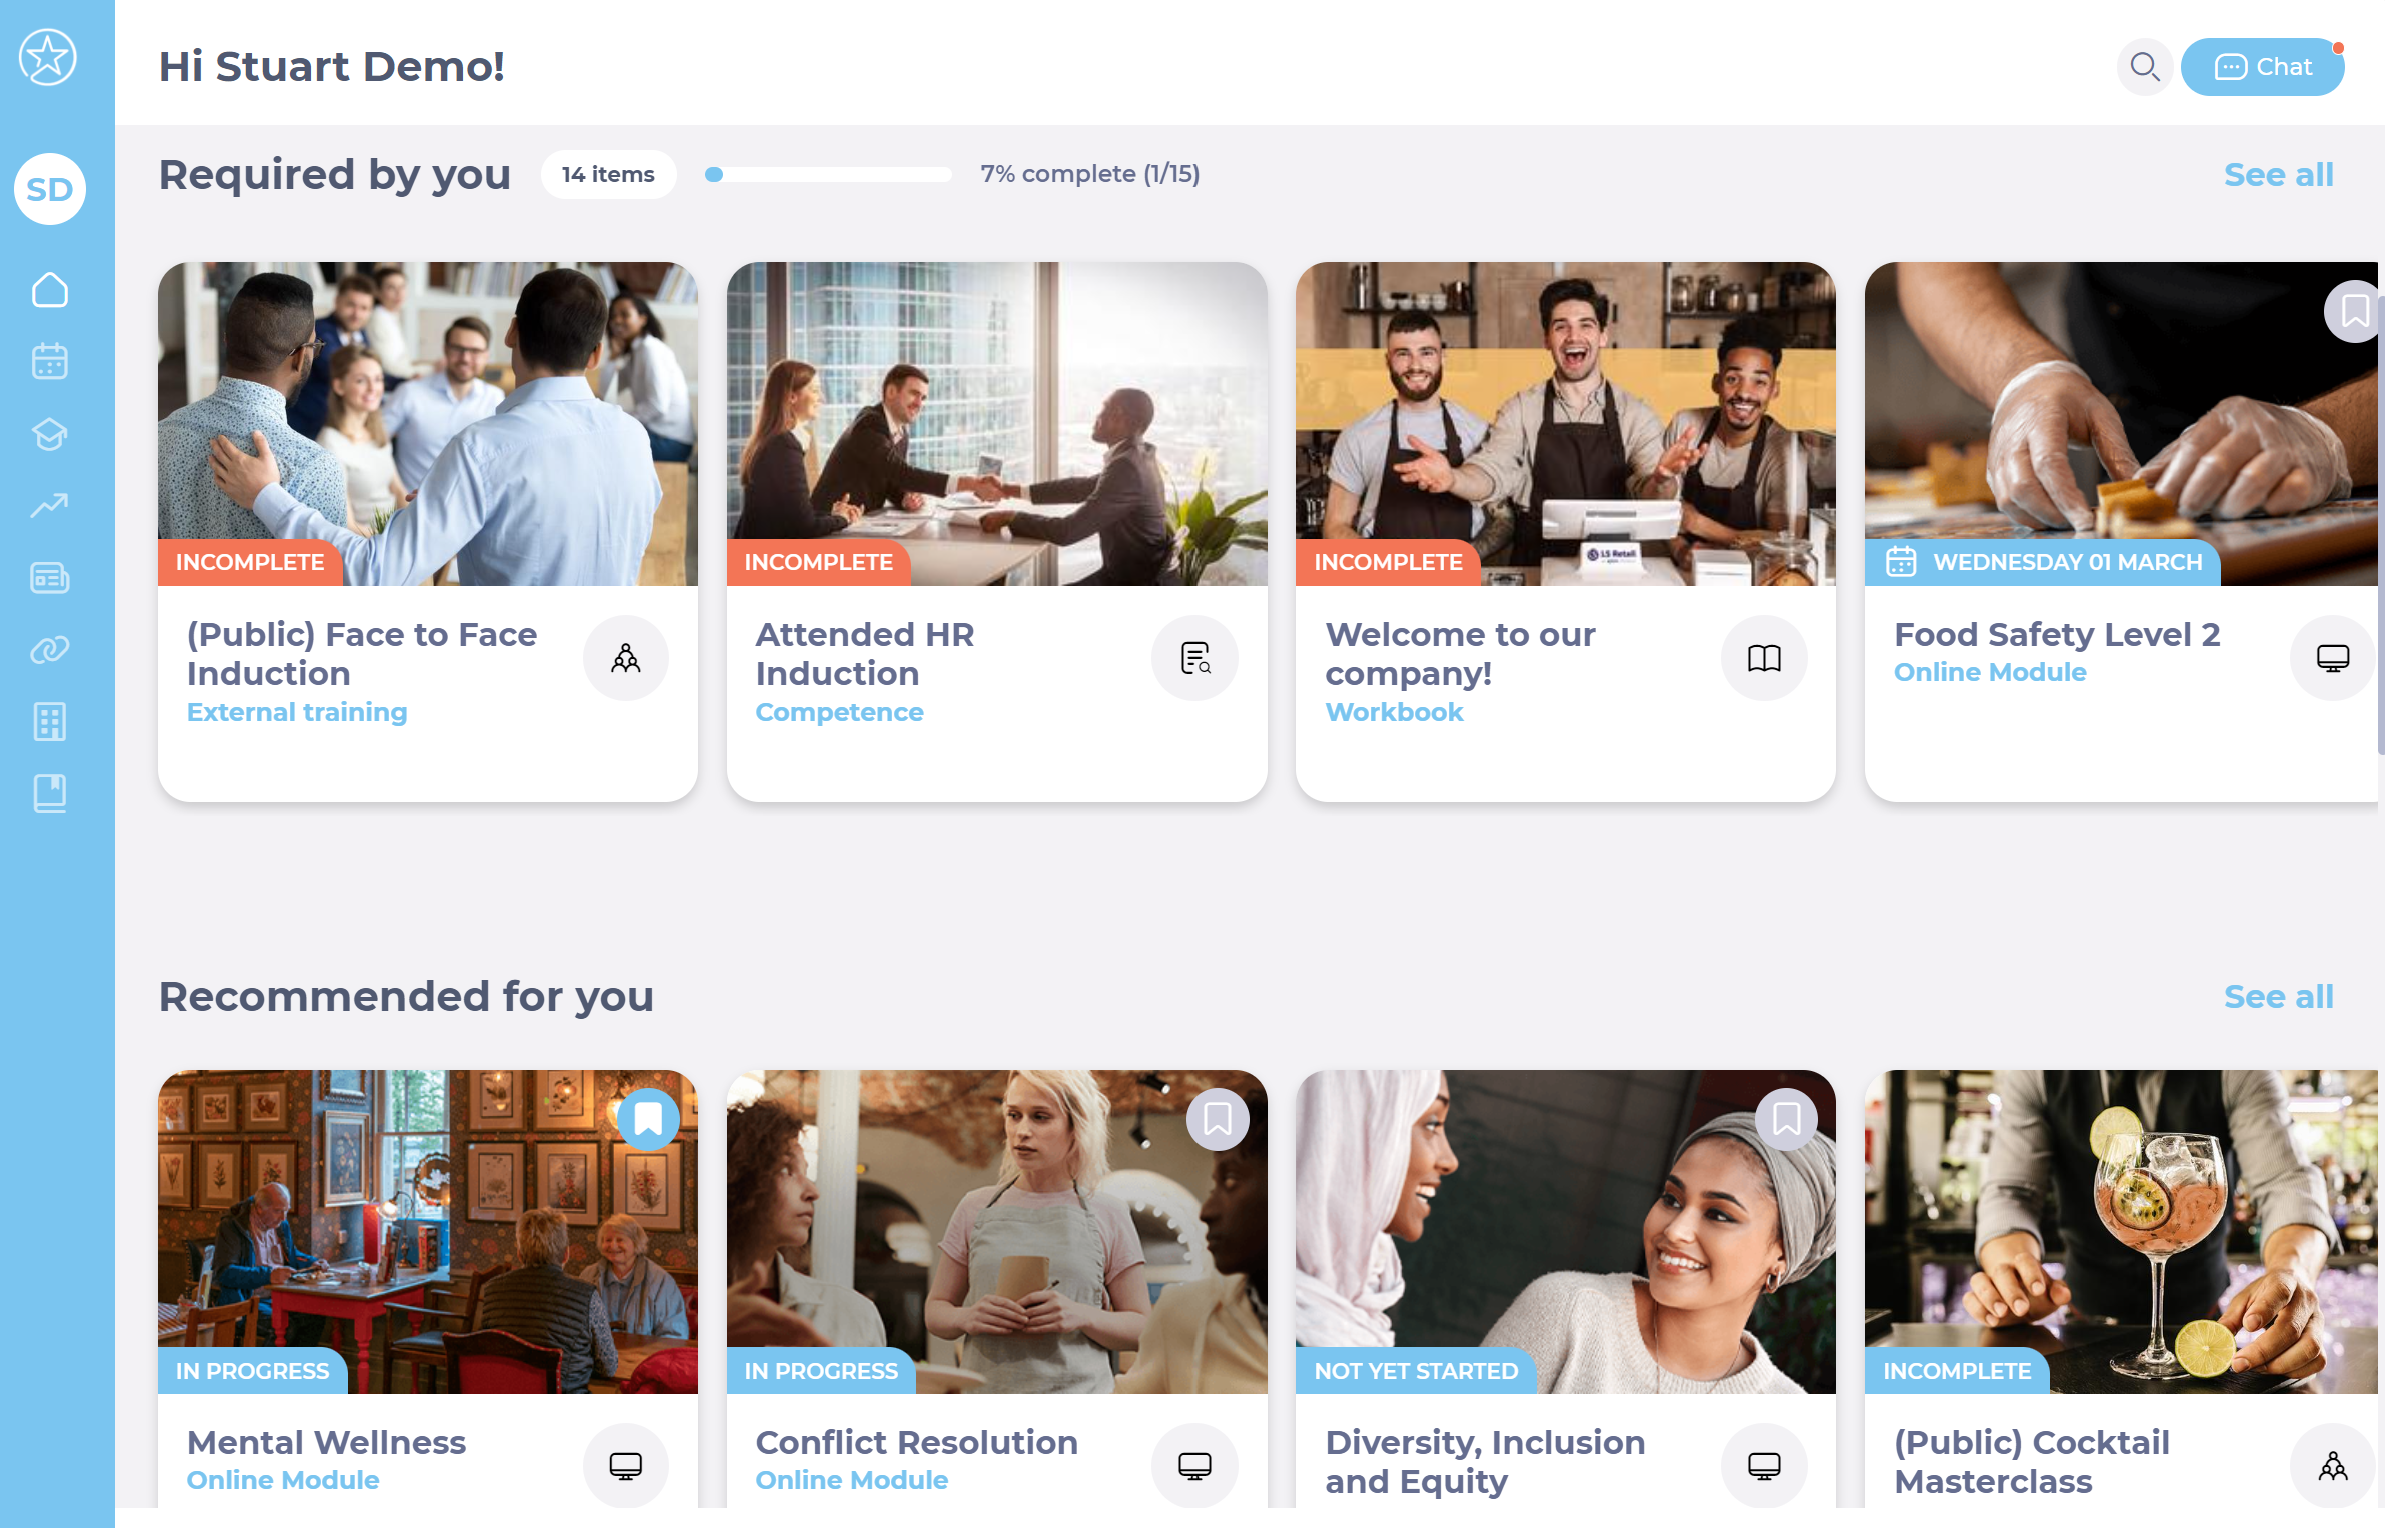Click the Mental Wellness title
2386x1528 pixels.
click(x=326, y=1443)
